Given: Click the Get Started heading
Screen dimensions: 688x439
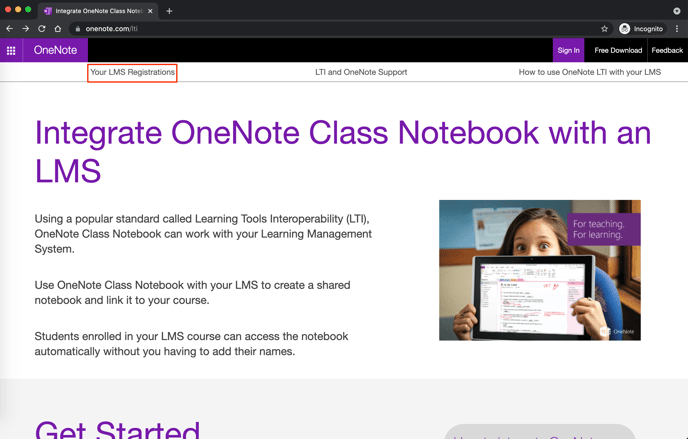Looking at the screenshot, I should (118, 429).
